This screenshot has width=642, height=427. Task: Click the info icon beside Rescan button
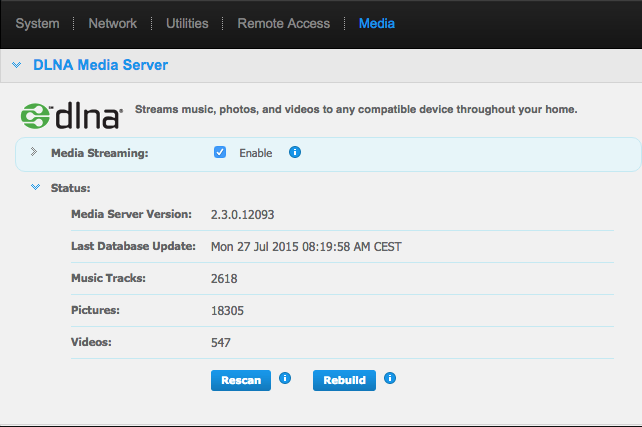pos(285,379)
